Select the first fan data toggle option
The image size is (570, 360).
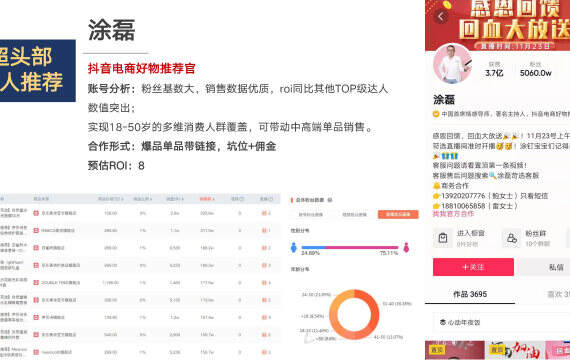311,215
